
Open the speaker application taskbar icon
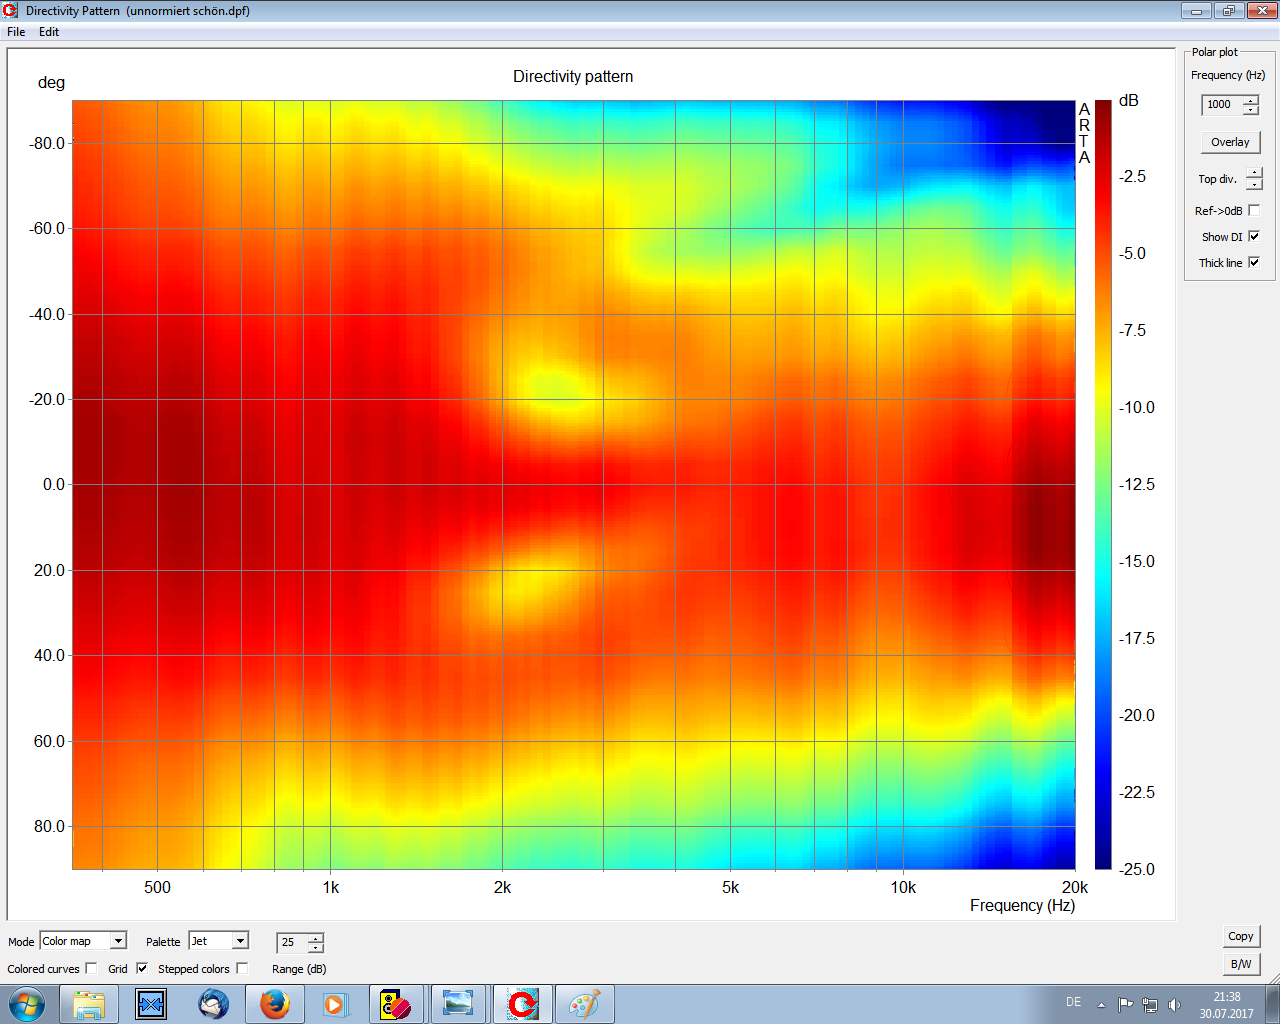396,1003
